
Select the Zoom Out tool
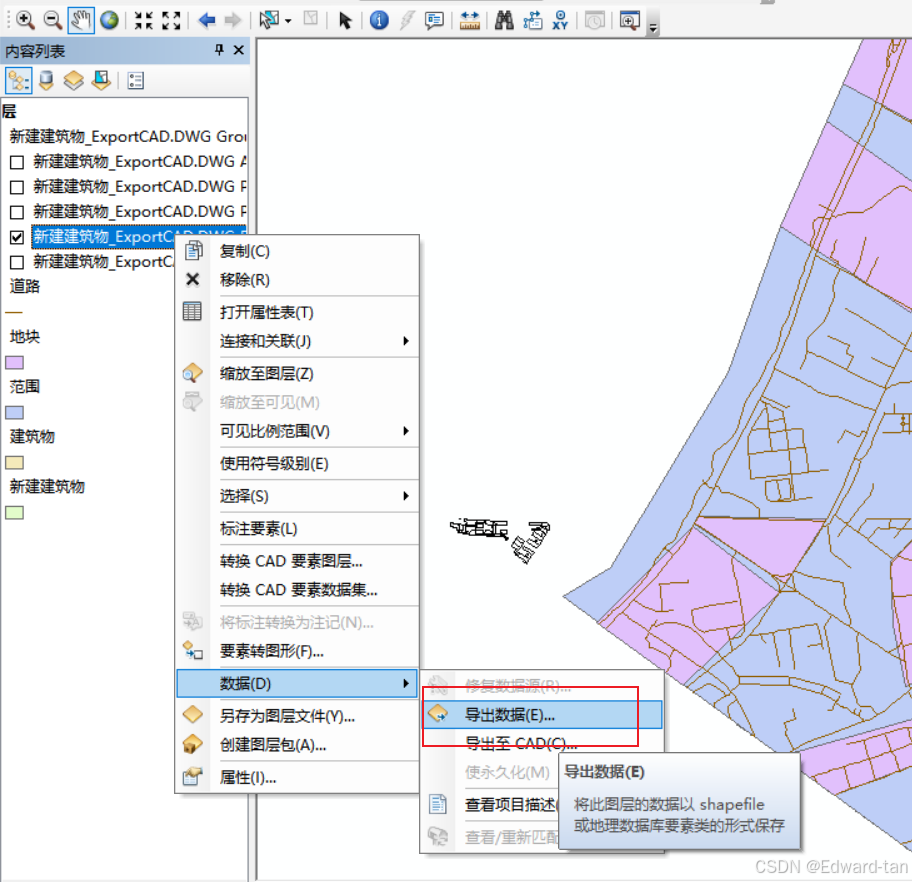(x=53, y=21)
